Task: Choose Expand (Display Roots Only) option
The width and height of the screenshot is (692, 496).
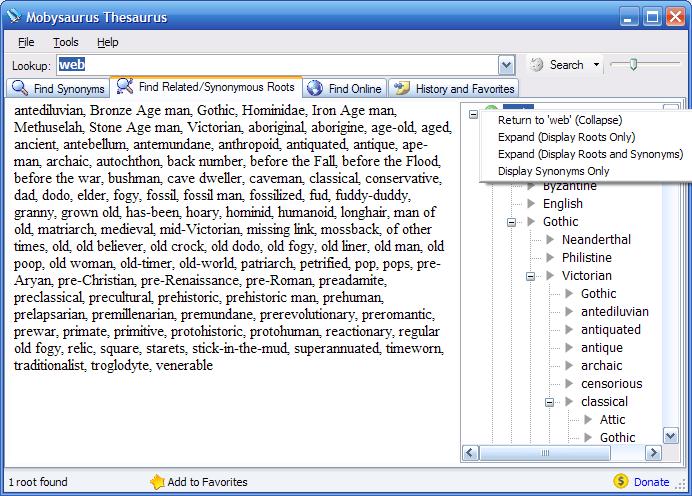Action: coord(566,137)
